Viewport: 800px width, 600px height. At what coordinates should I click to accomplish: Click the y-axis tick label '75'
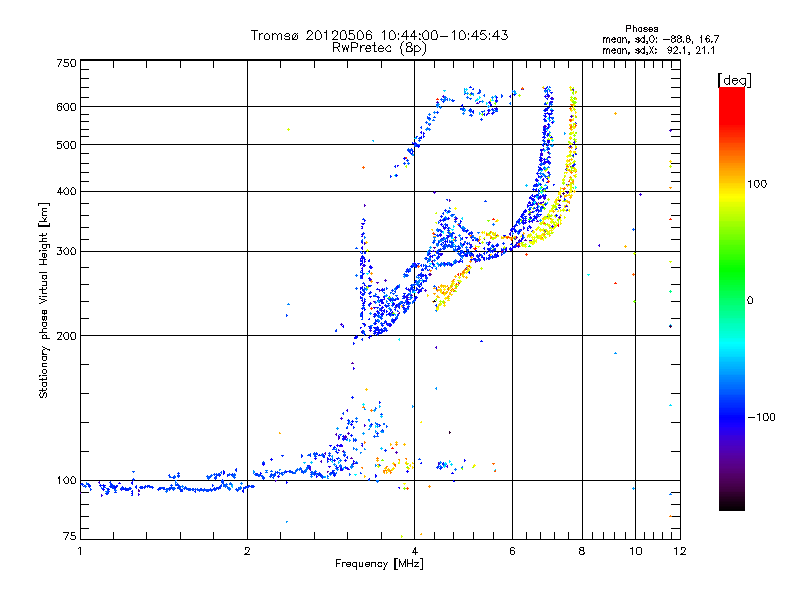(x=70, y=536)
